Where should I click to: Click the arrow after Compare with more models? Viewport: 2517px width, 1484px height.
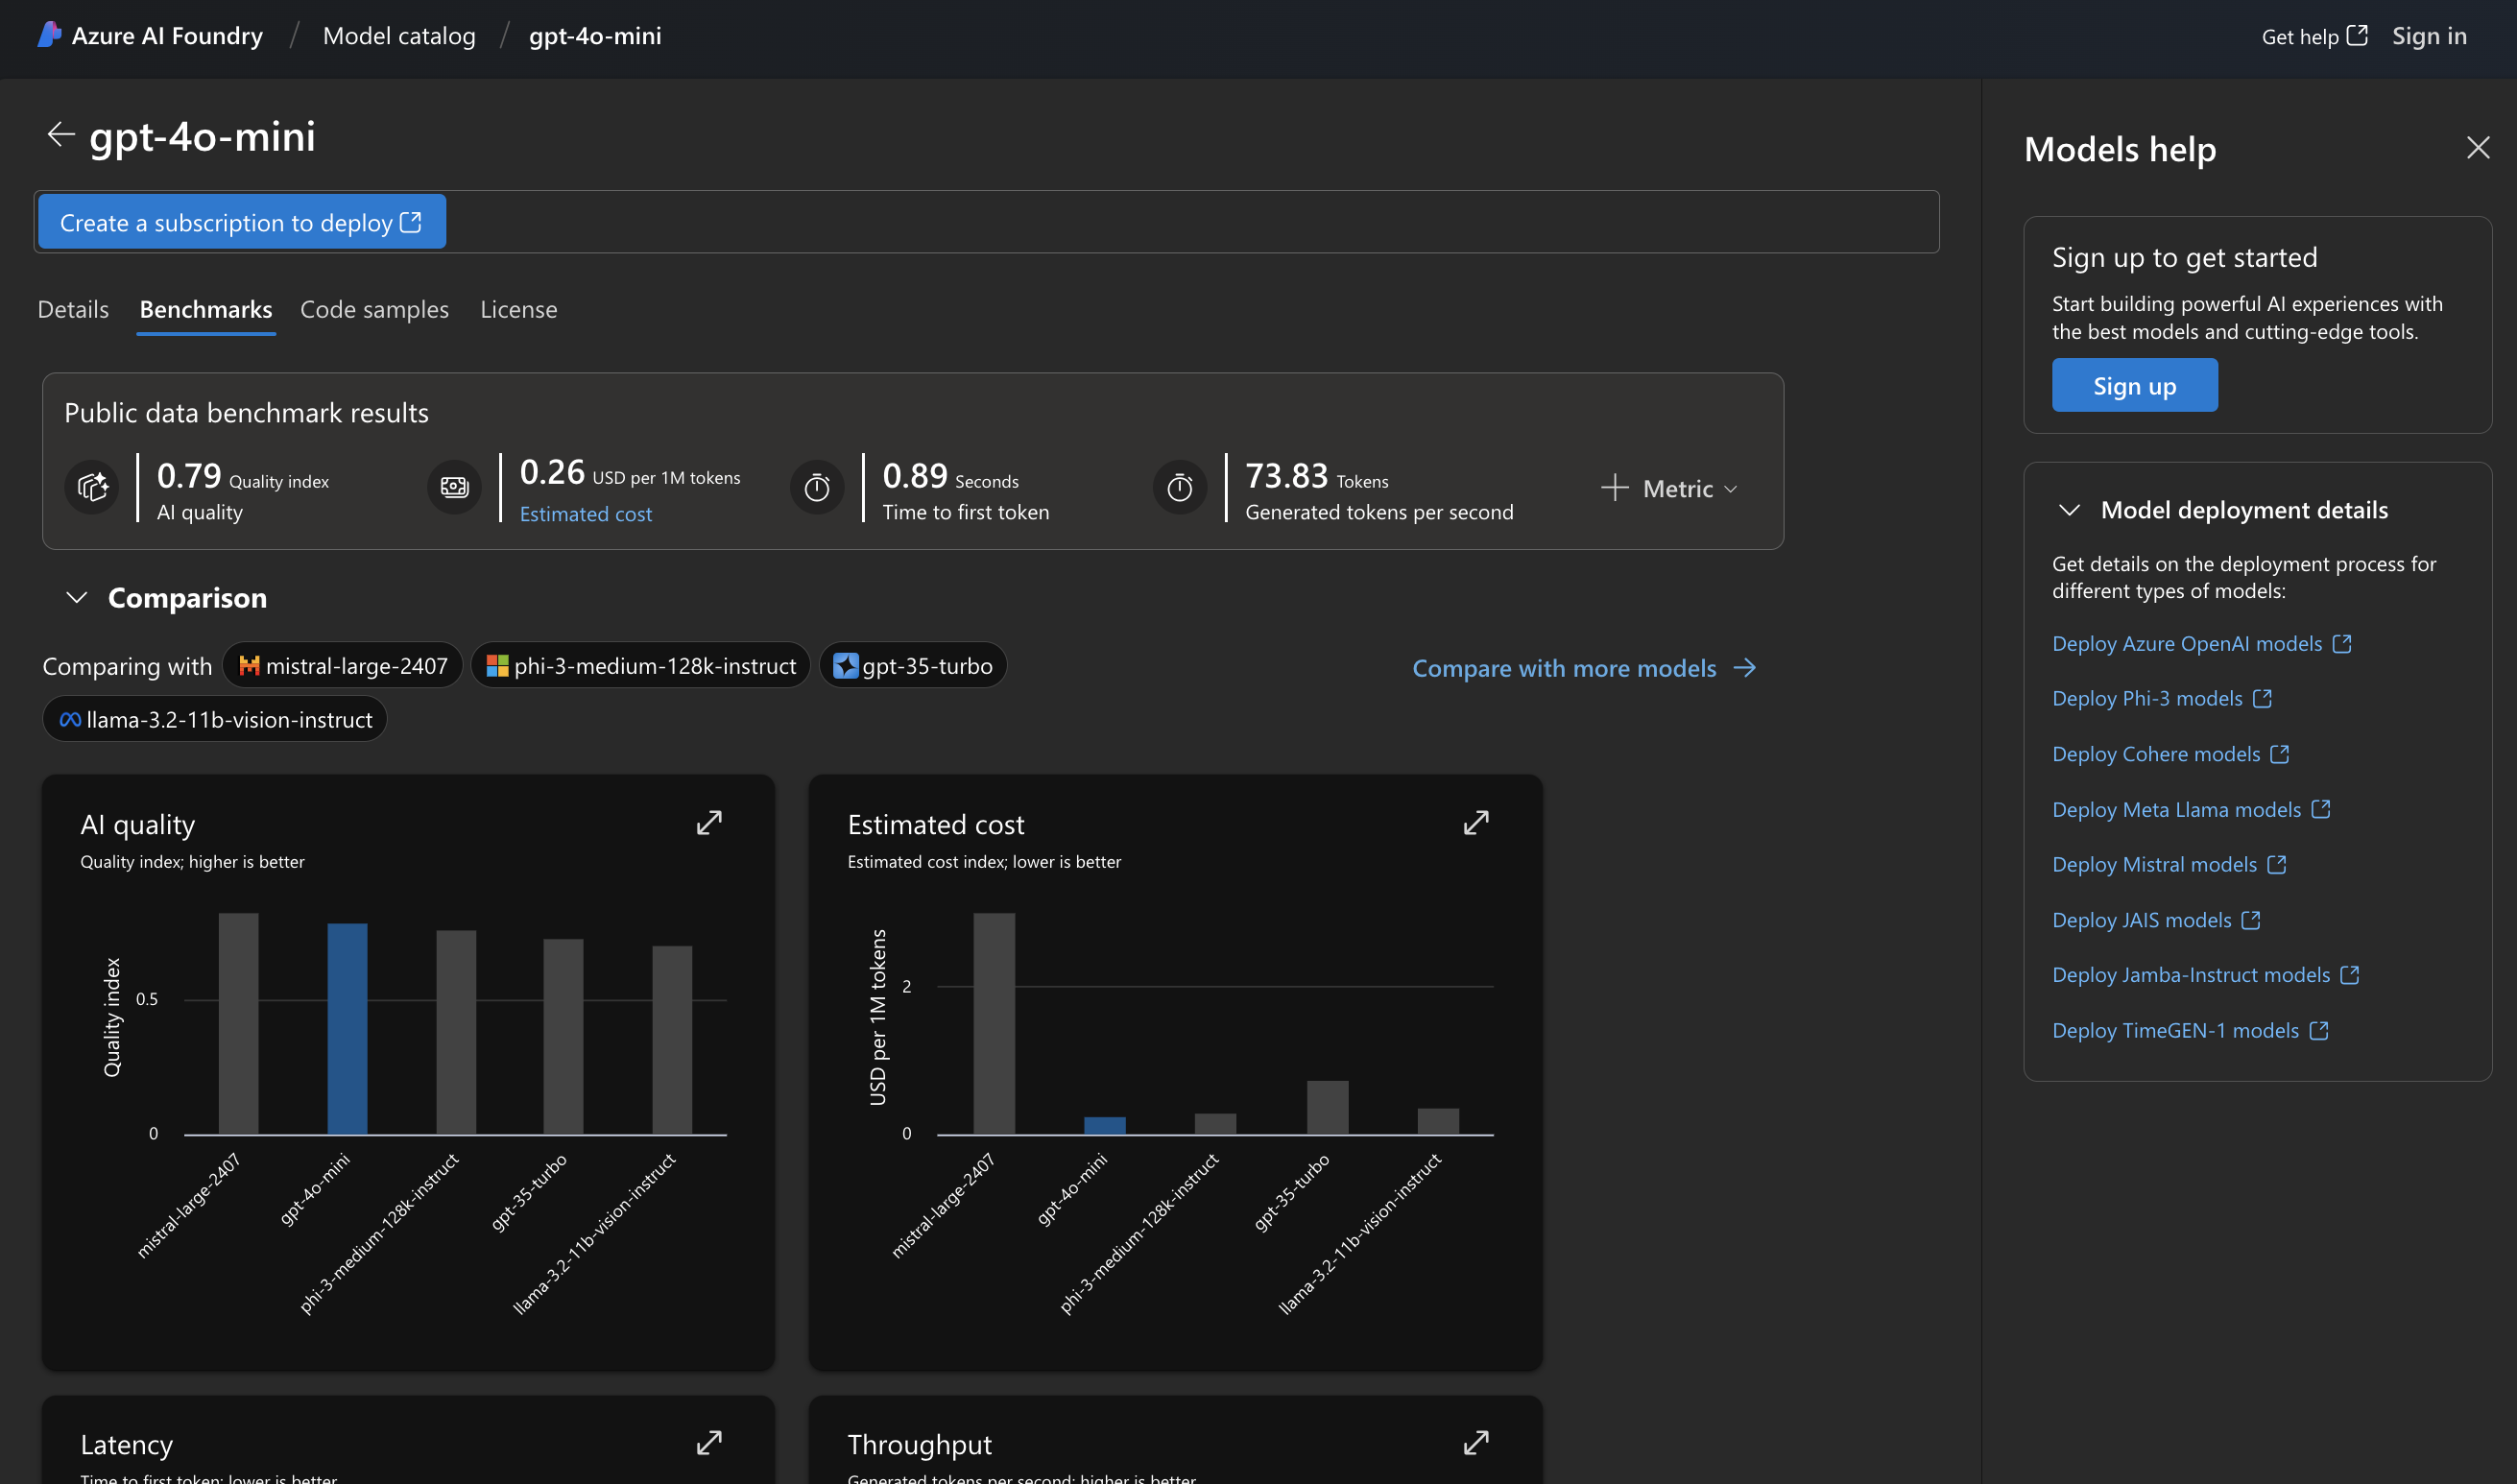1745,668
